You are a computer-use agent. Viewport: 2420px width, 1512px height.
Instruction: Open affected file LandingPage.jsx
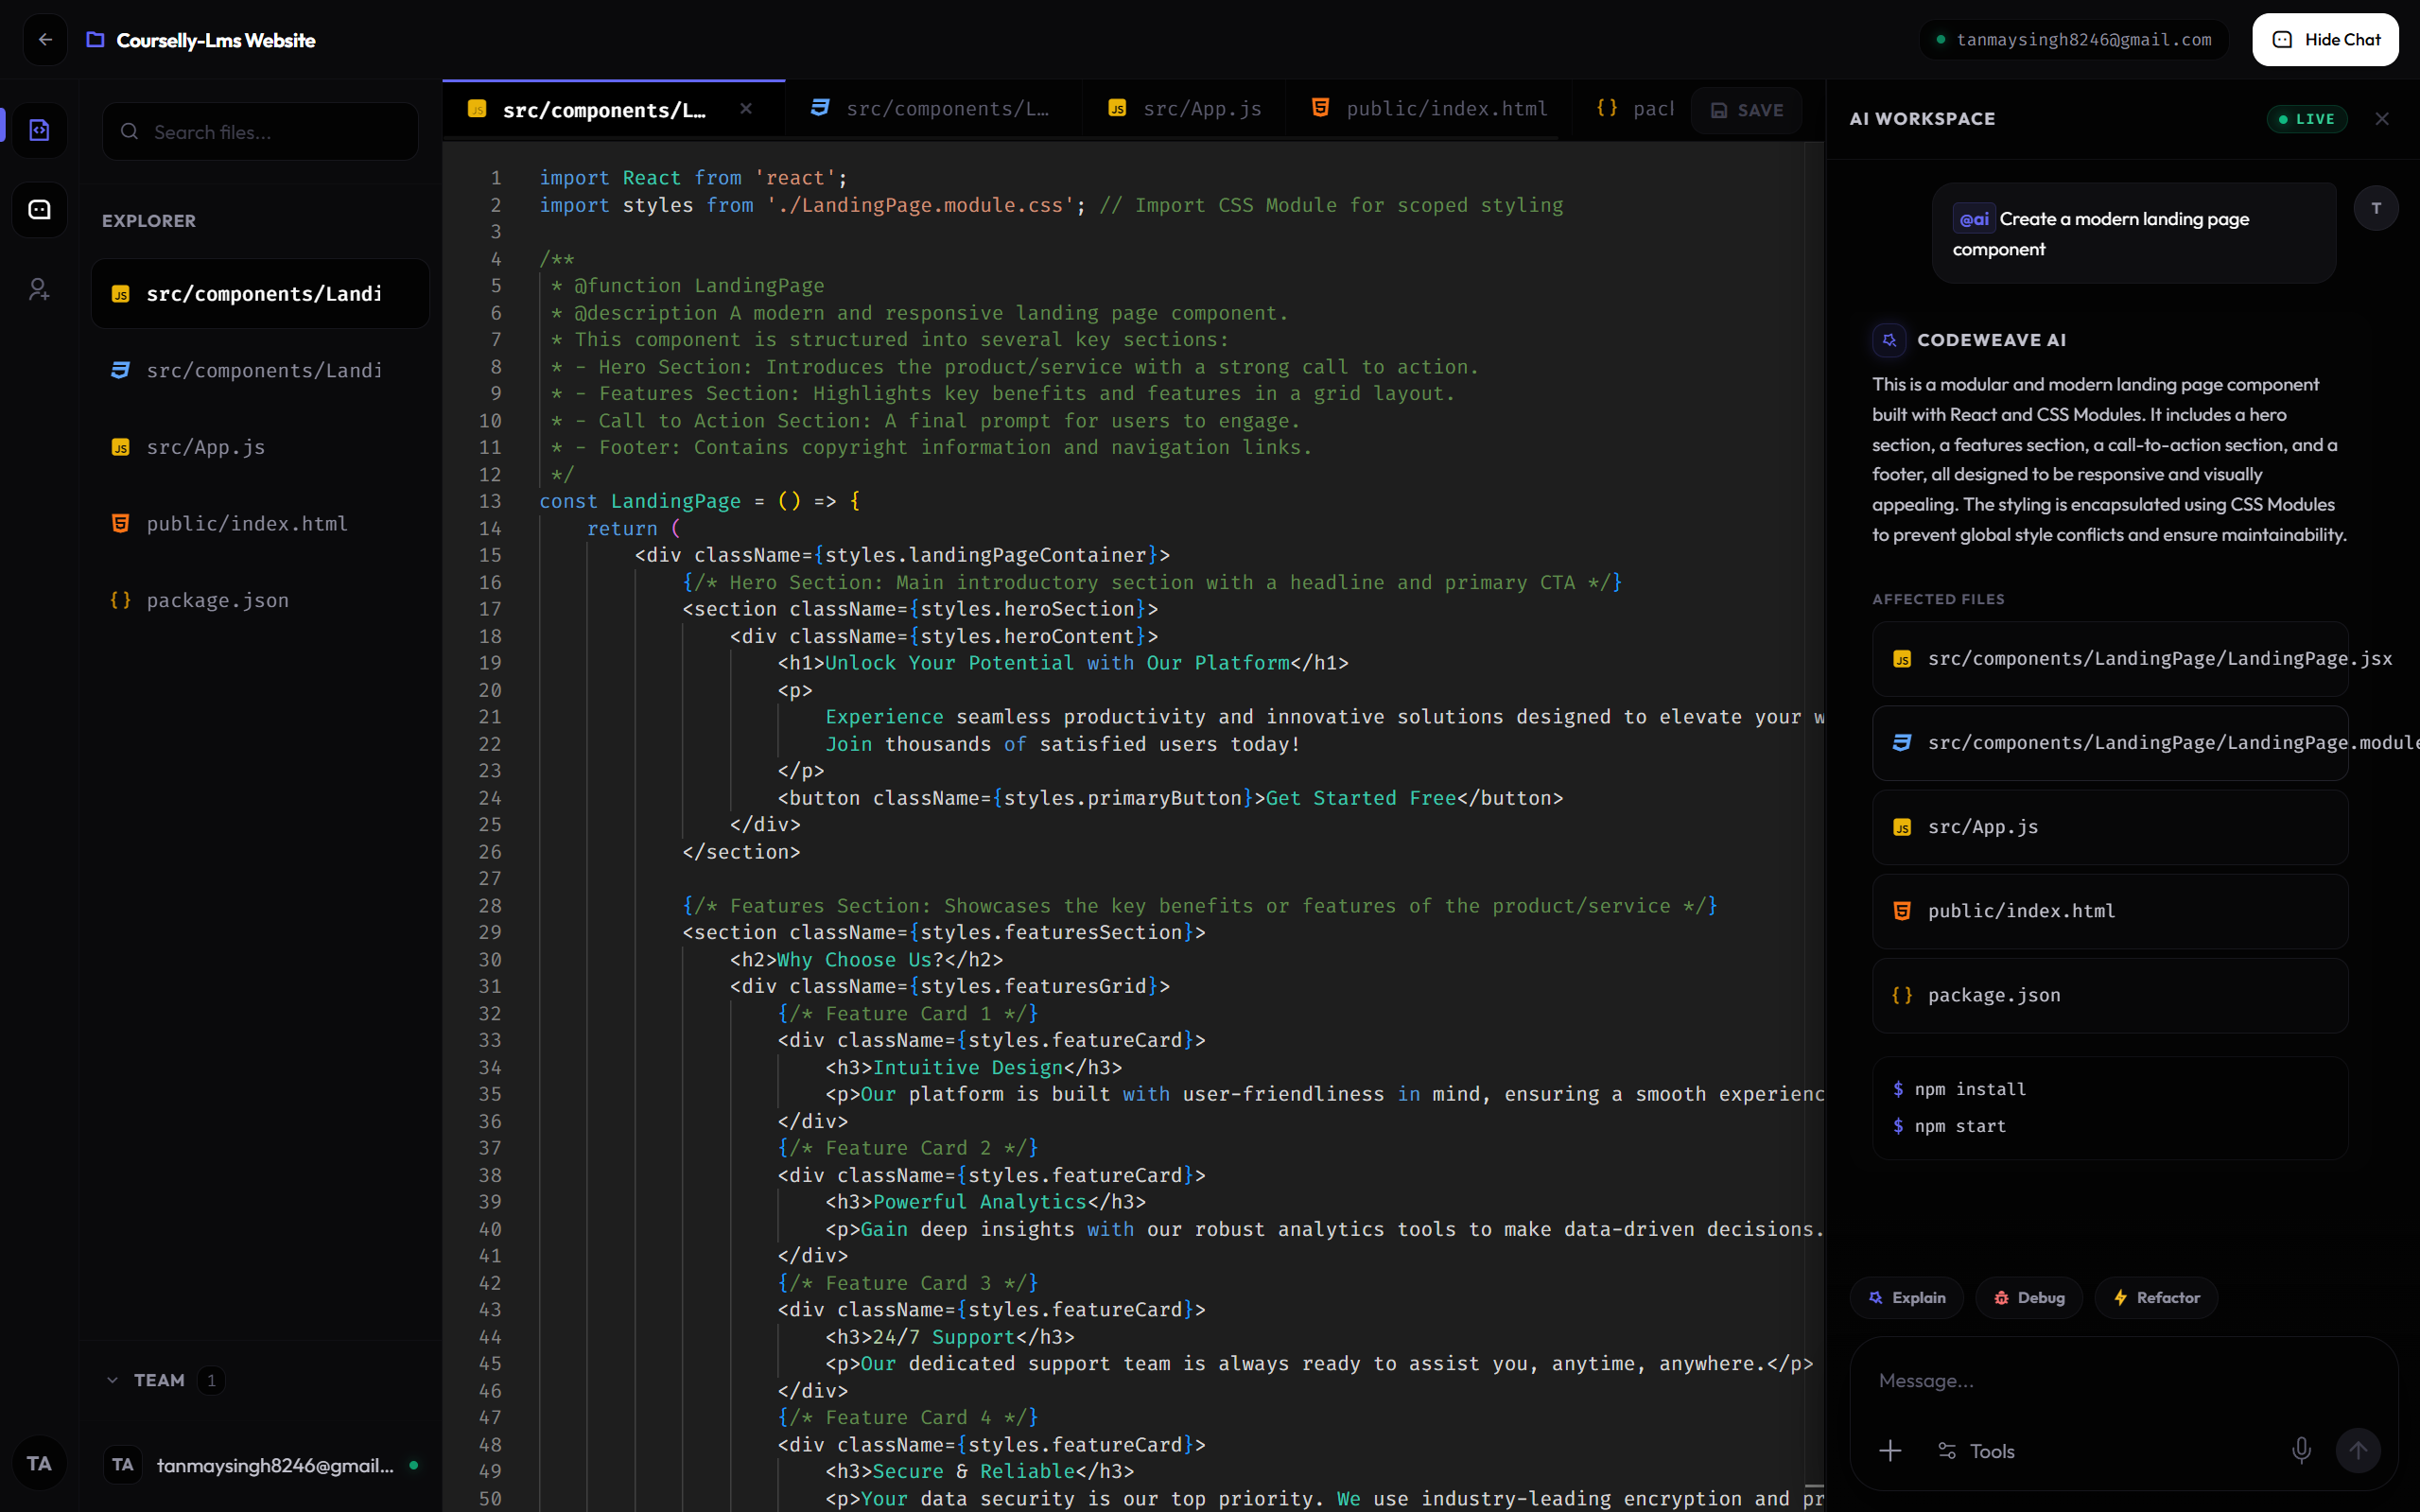click(x=2110, y=659)
